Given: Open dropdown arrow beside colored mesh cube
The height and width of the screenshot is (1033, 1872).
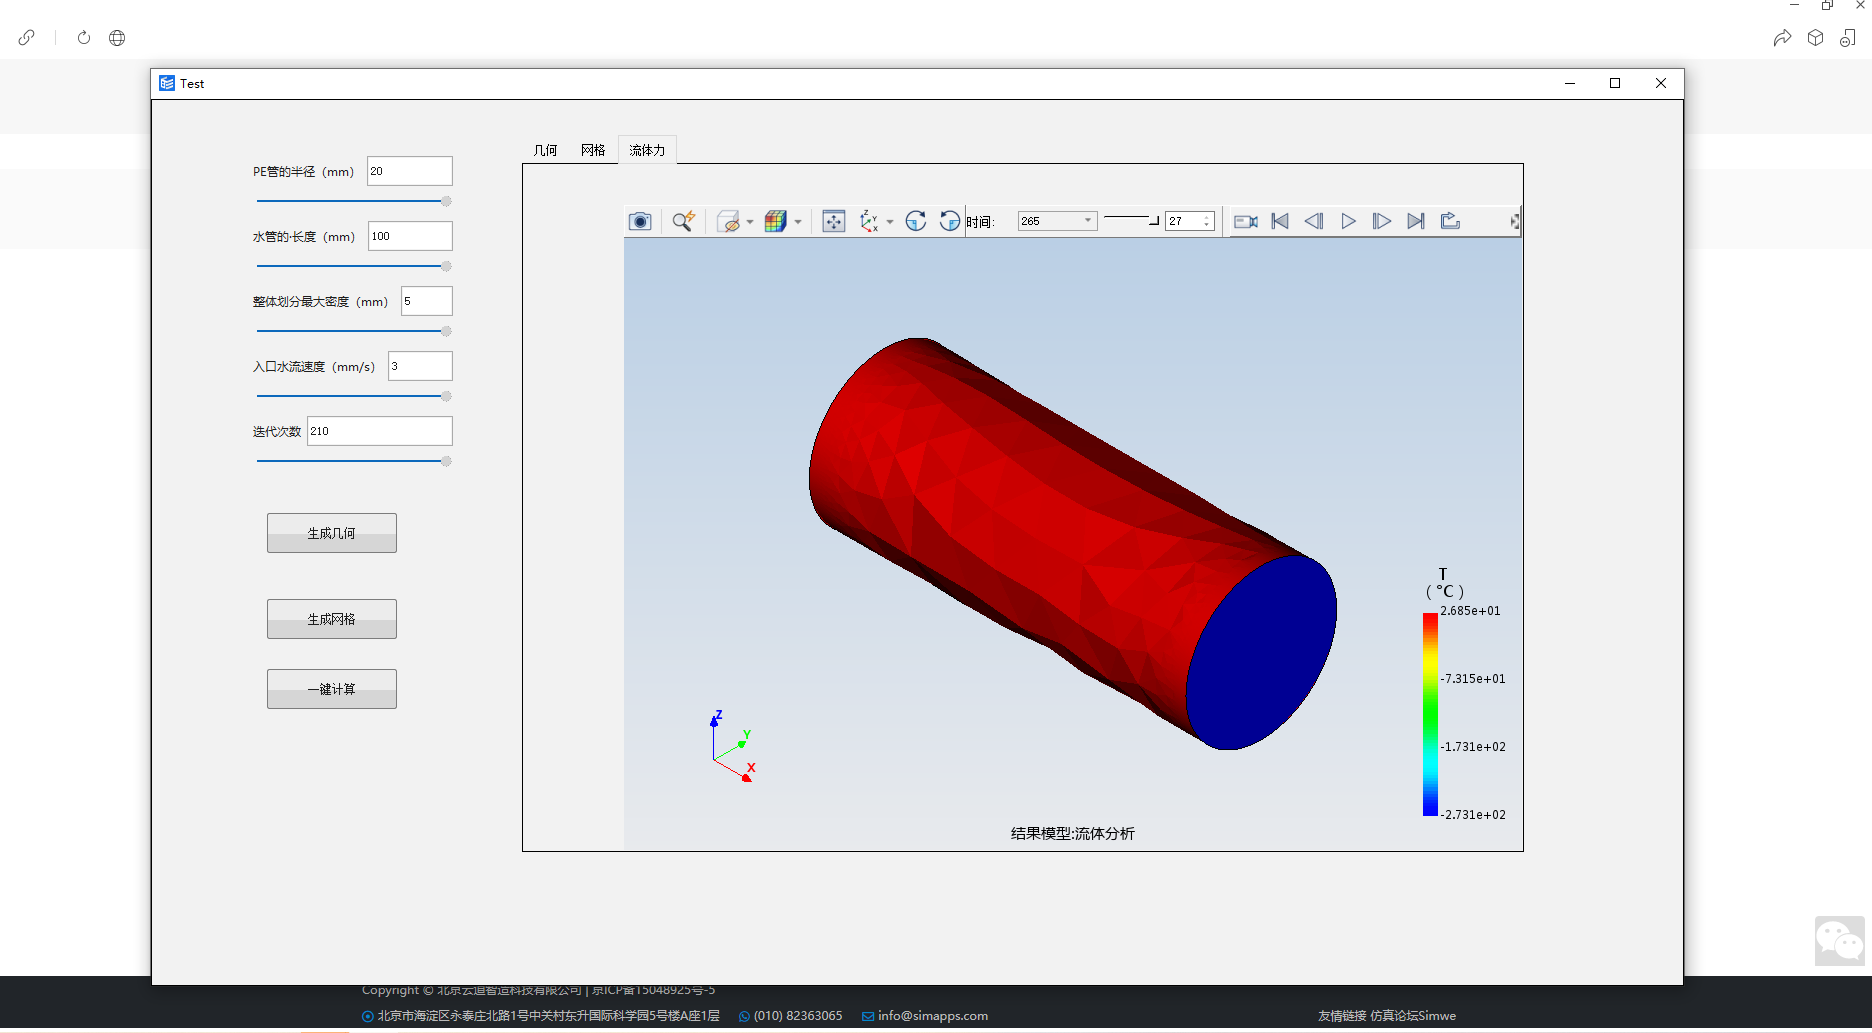Looking at the screenshot, I should pyautogui.click(x=798, y=222).
